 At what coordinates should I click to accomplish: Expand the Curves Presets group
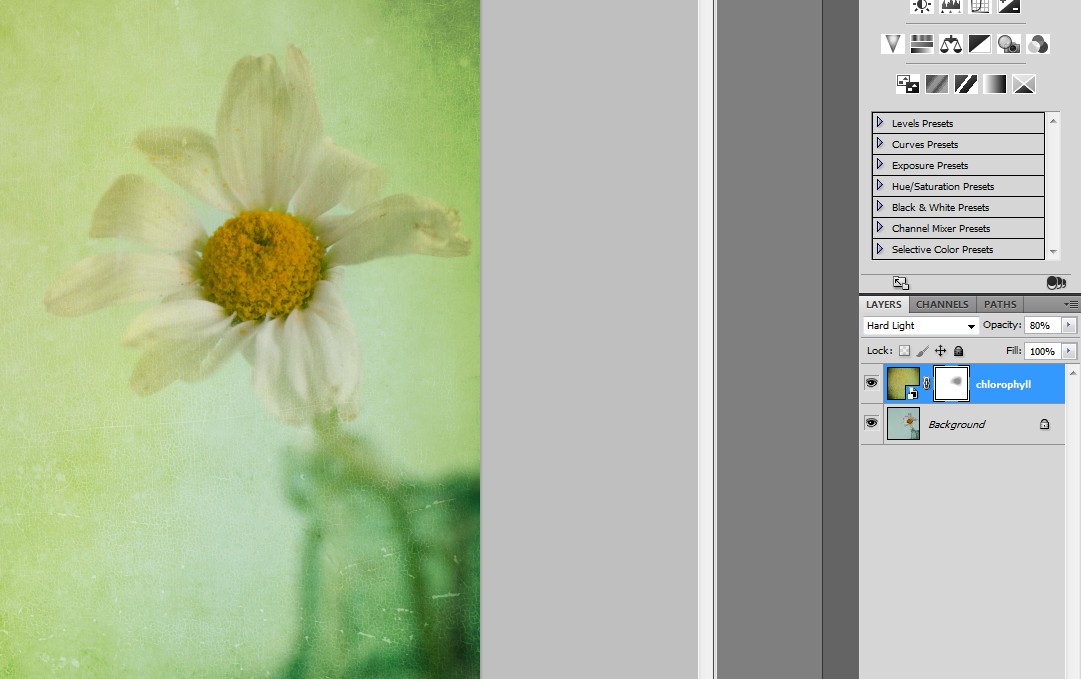pos(879,144)
